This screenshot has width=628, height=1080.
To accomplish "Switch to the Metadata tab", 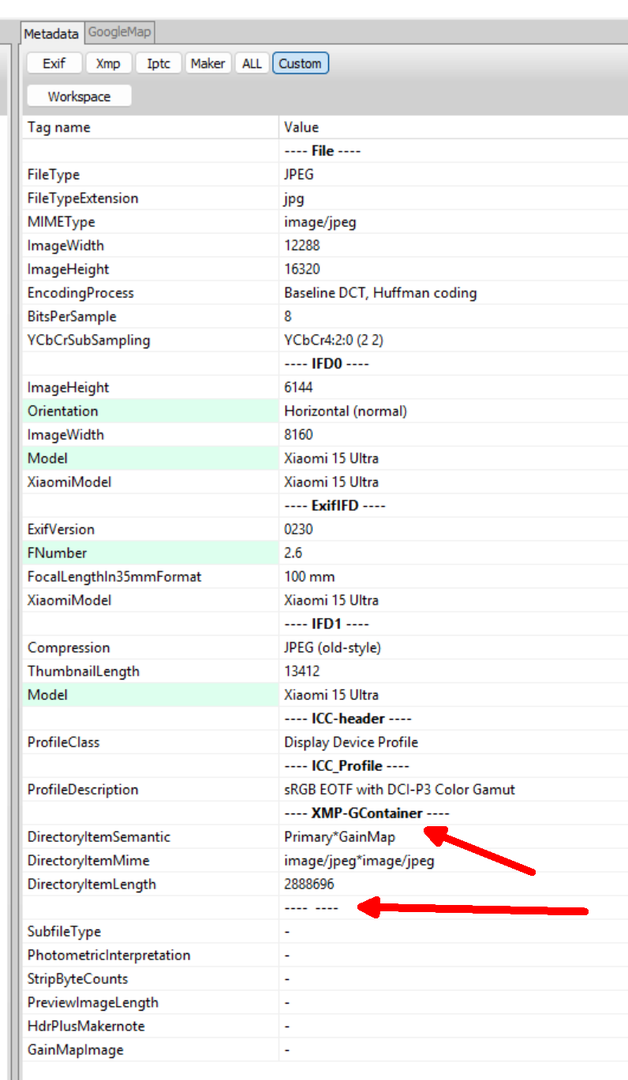I will [52, 33].
